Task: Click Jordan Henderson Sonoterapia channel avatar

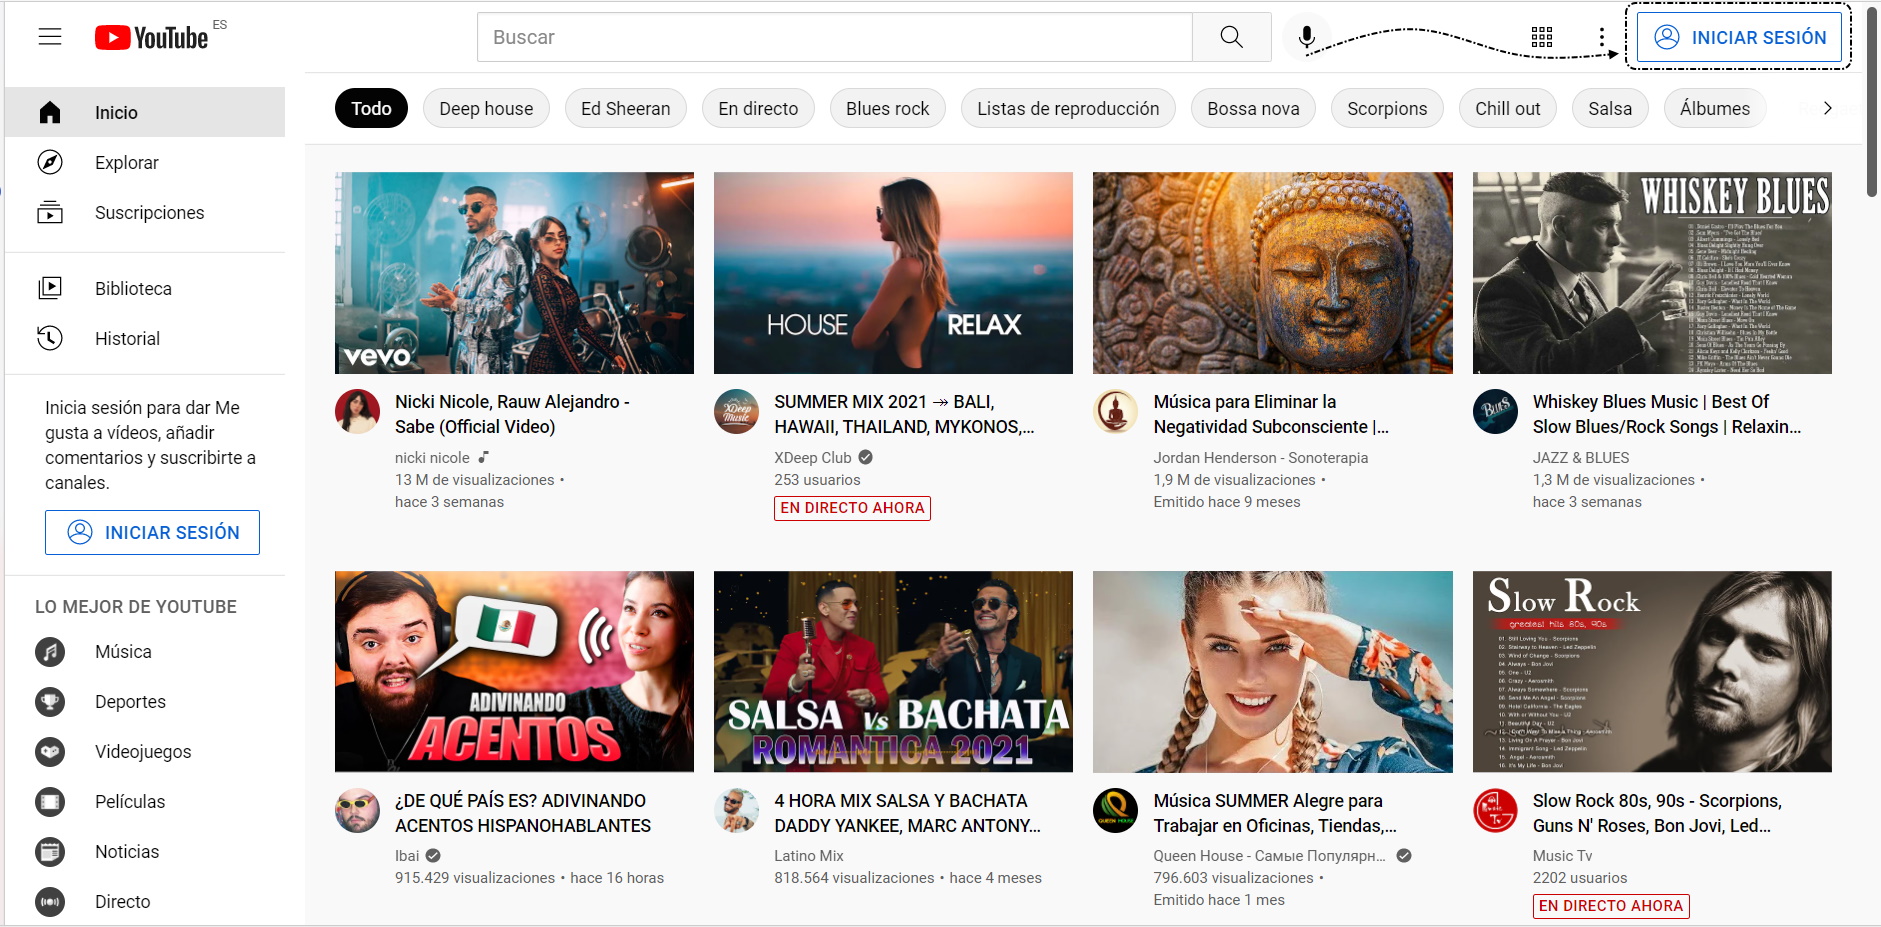Action: tap(1115, 411)
